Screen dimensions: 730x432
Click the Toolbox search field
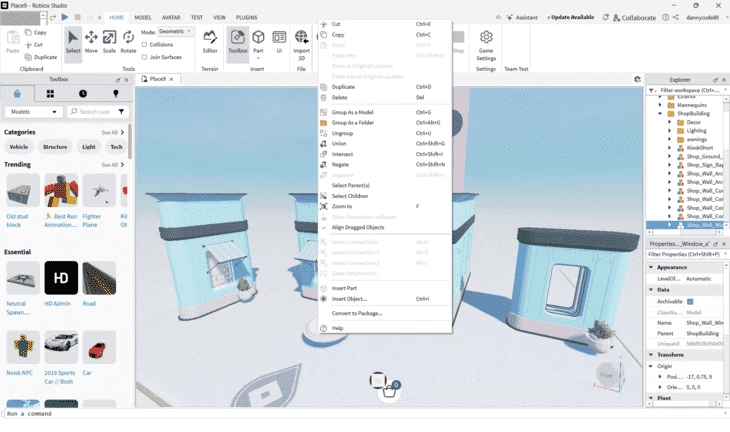tap(93, 112)
